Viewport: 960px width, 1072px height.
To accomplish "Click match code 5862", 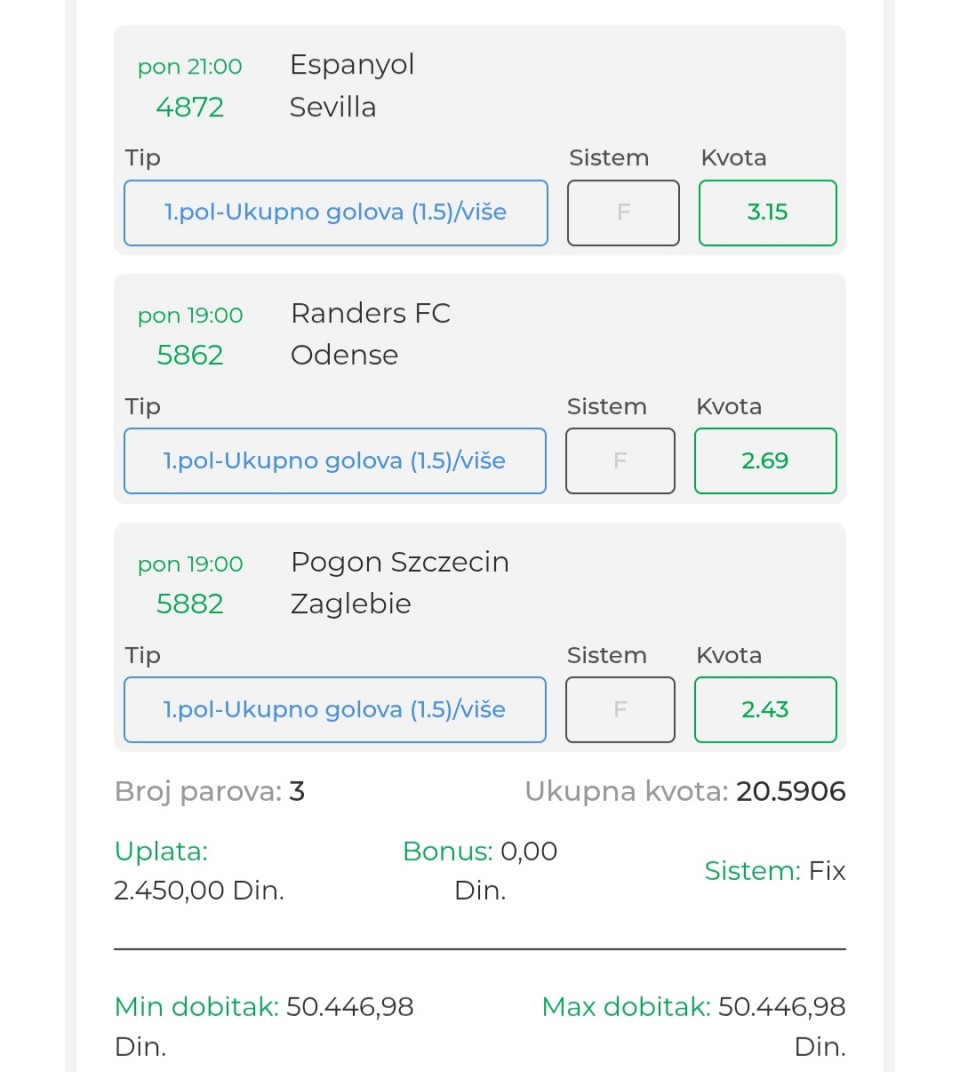I will [190, 355].
